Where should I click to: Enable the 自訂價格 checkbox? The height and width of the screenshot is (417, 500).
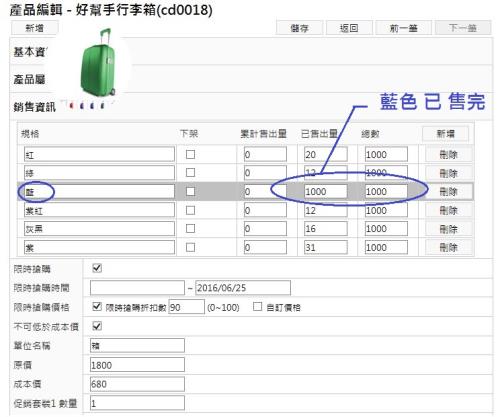(x=257, y=306)
